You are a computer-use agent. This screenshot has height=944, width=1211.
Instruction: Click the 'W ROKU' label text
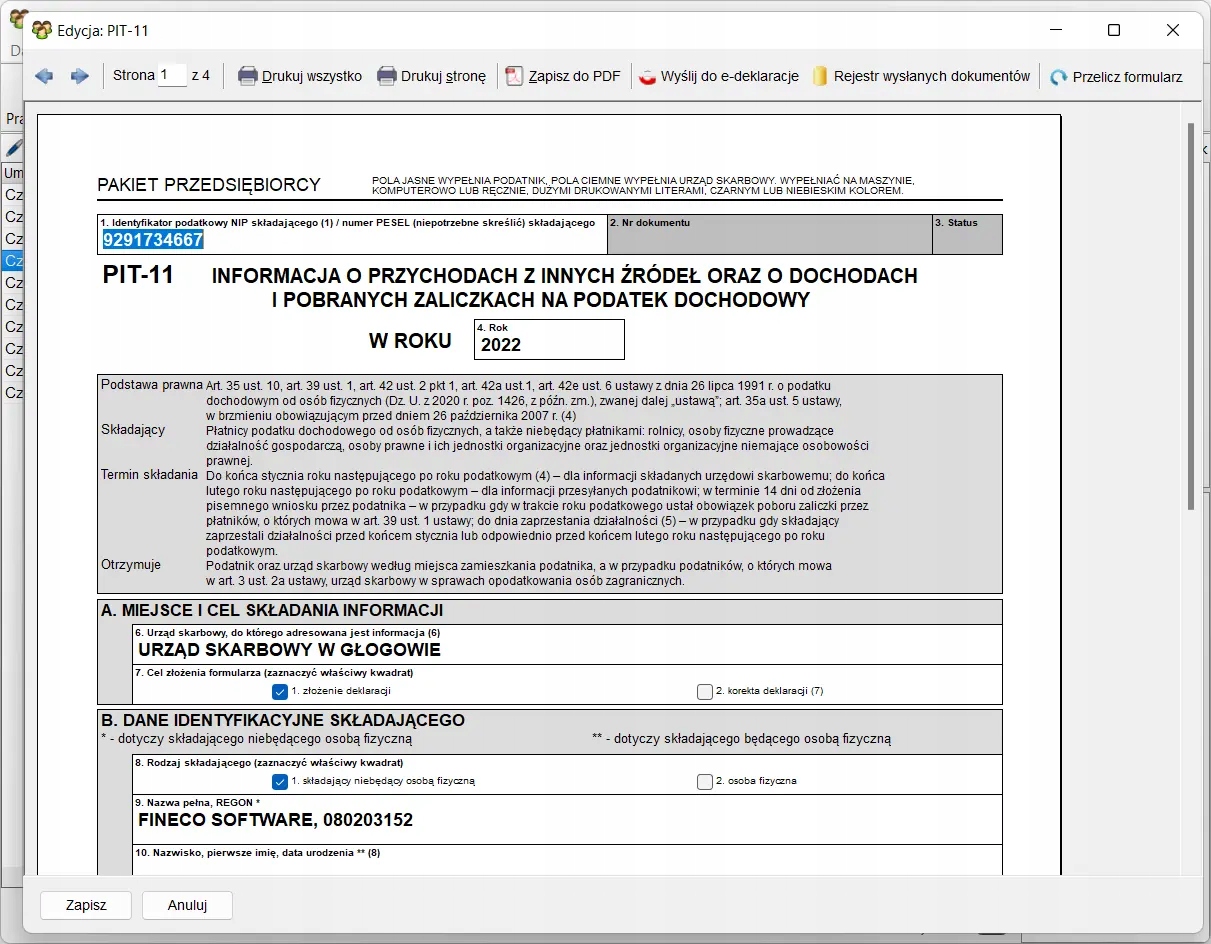click(x=410, y=341)
